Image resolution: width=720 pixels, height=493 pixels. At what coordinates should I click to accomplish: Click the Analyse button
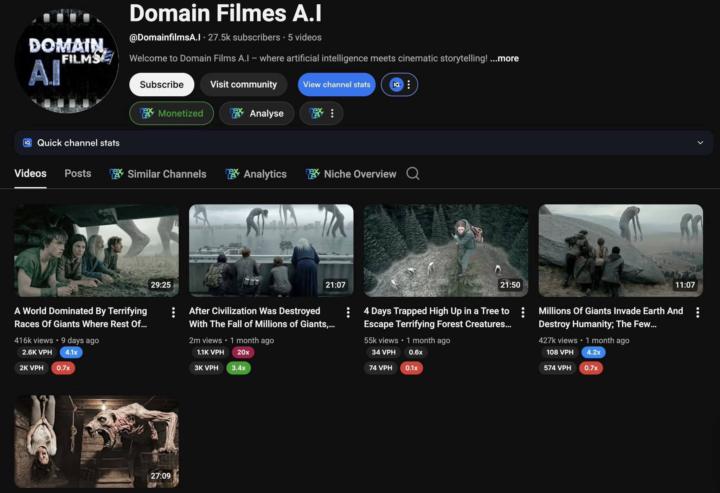tap(257, 113)
